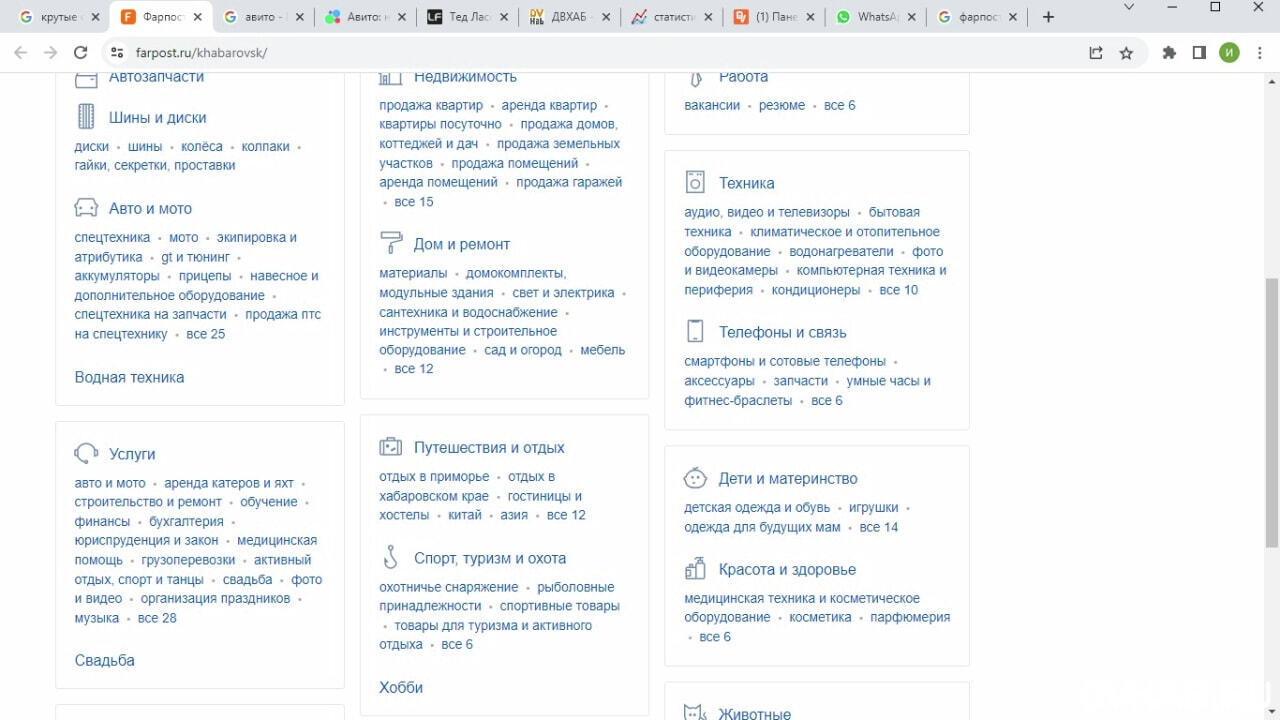Open the резюме link
The width and height of the screenshot is (1280, 720).
tap(782, 105)
